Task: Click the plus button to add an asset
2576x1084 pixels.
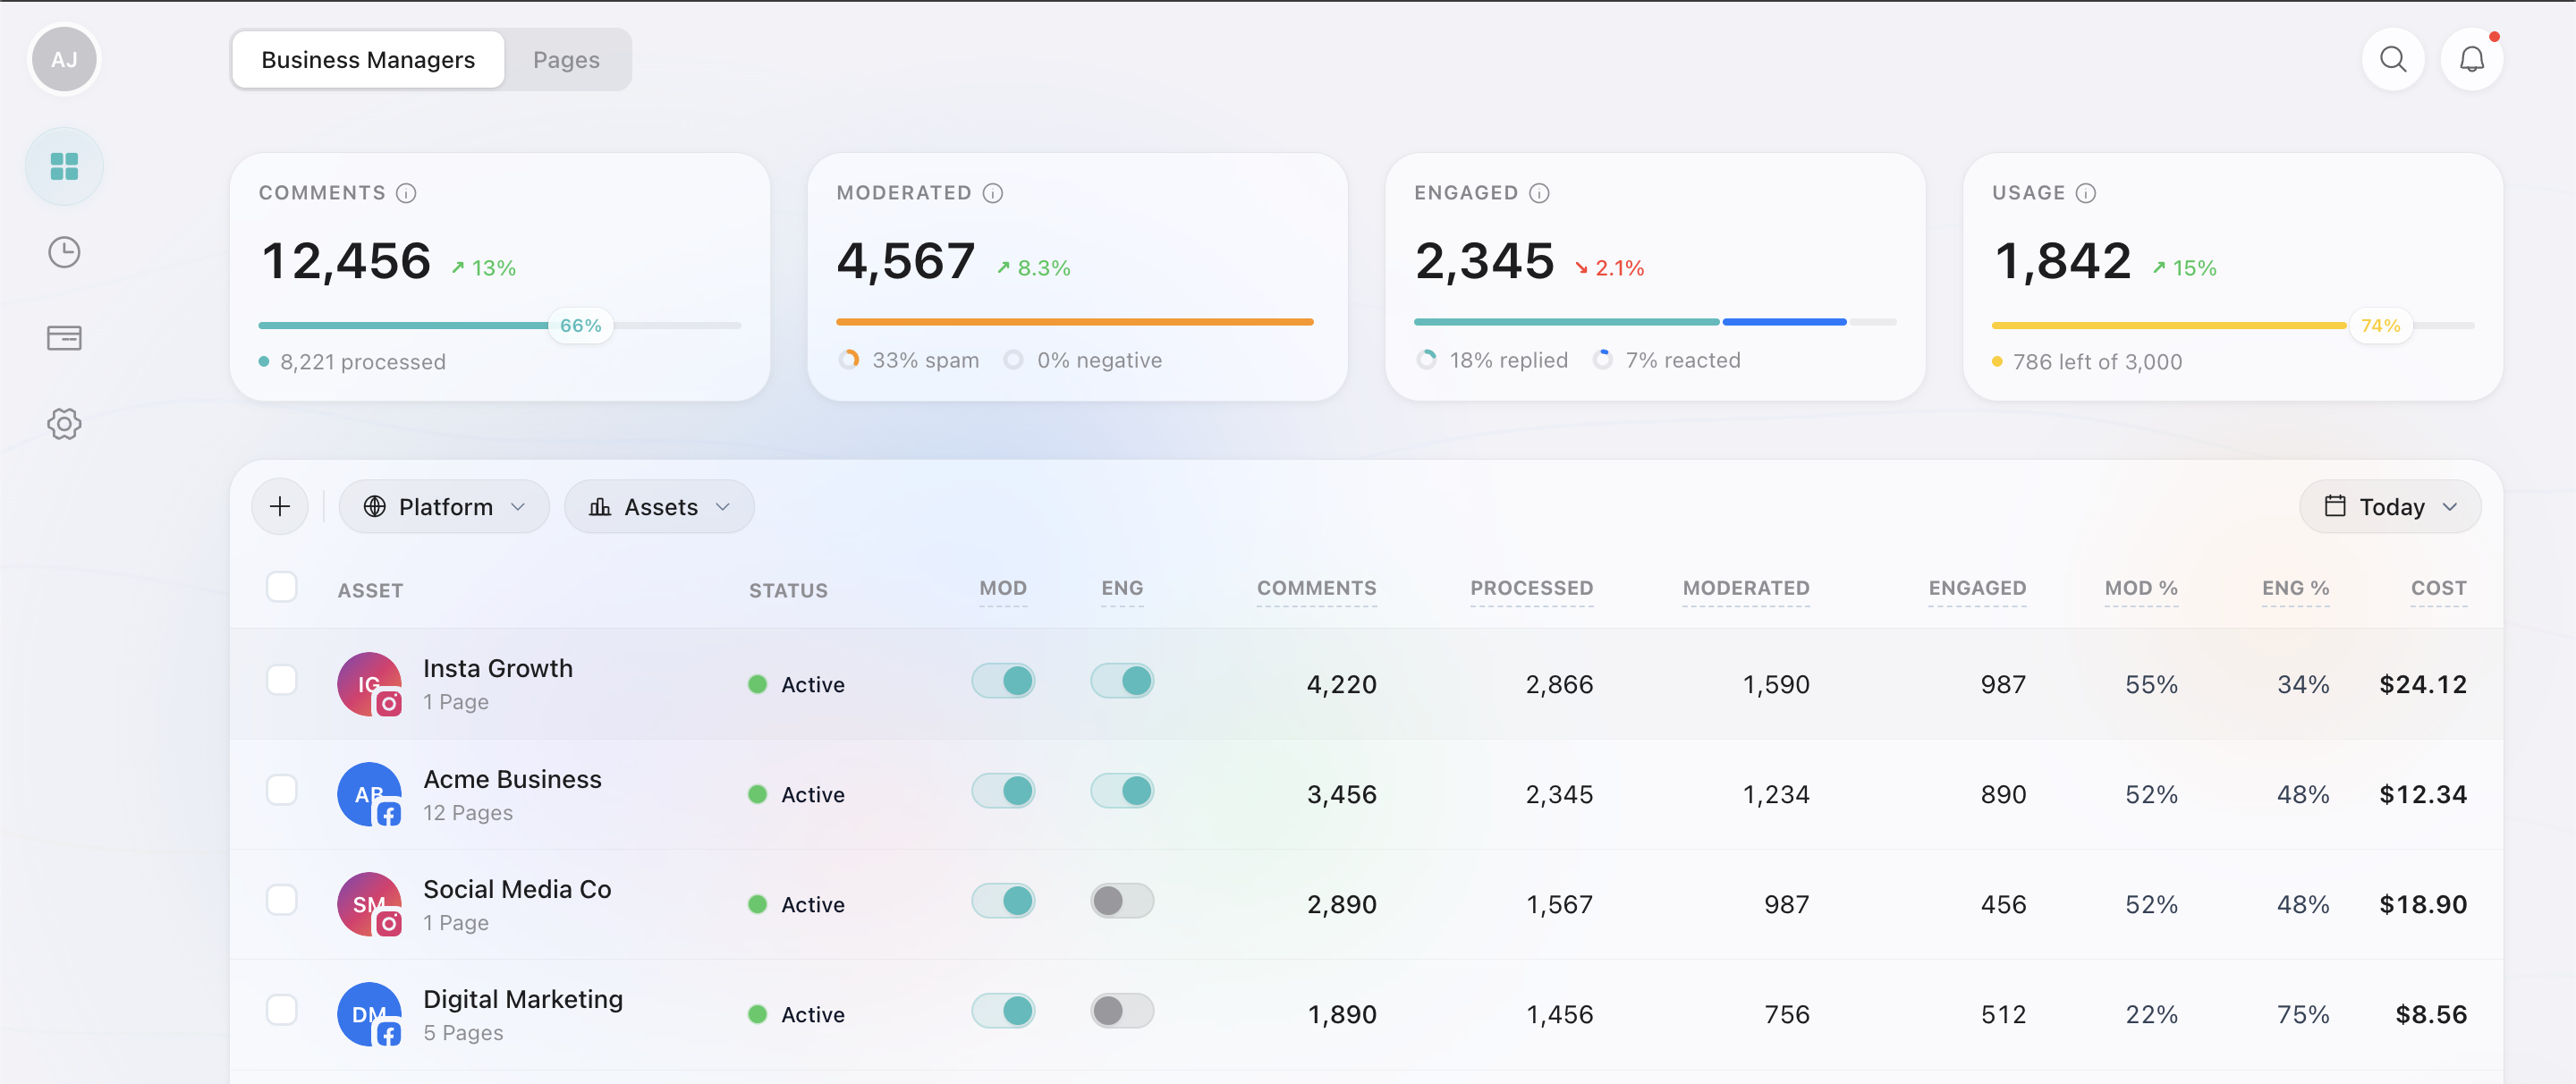Action: point(280,506)
